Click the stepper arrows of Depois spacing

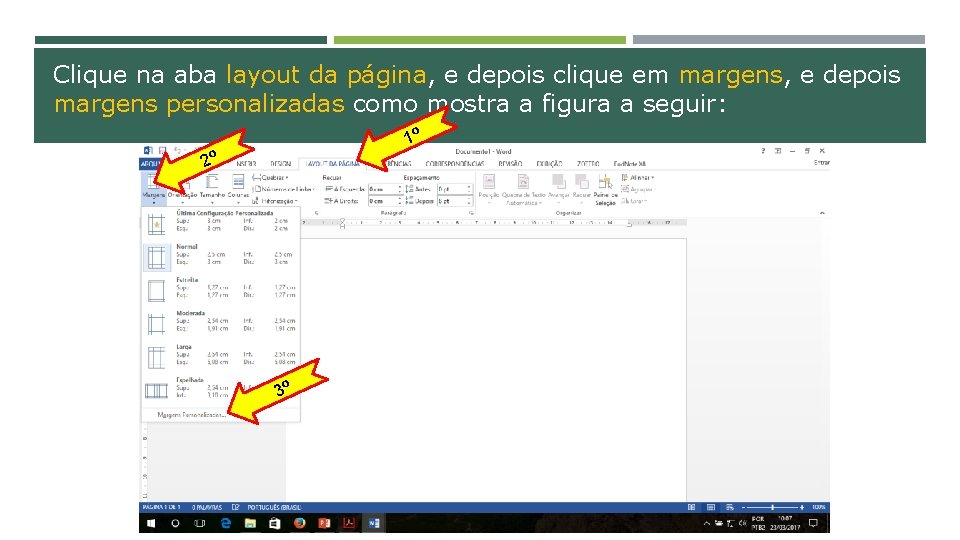click(470, 201)
